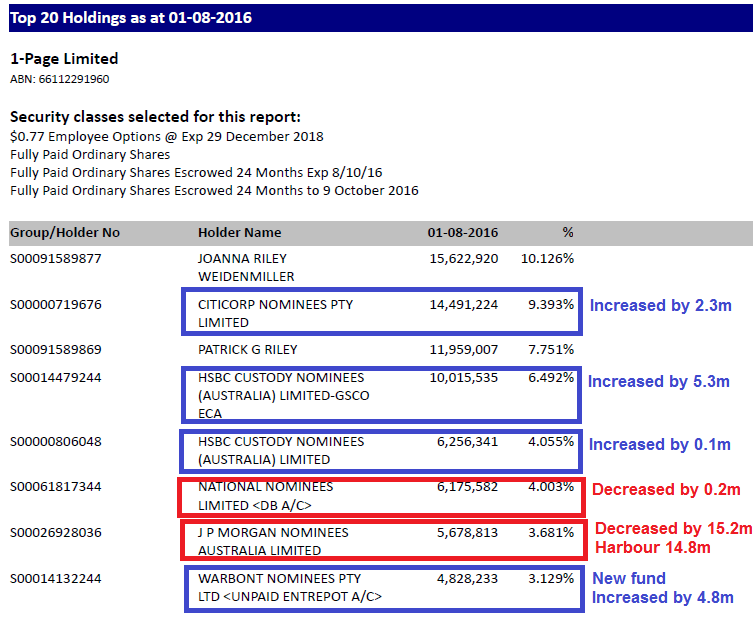Select holder number S00000719676
This screenshot has height=617, width=753.
pos(56,305)
